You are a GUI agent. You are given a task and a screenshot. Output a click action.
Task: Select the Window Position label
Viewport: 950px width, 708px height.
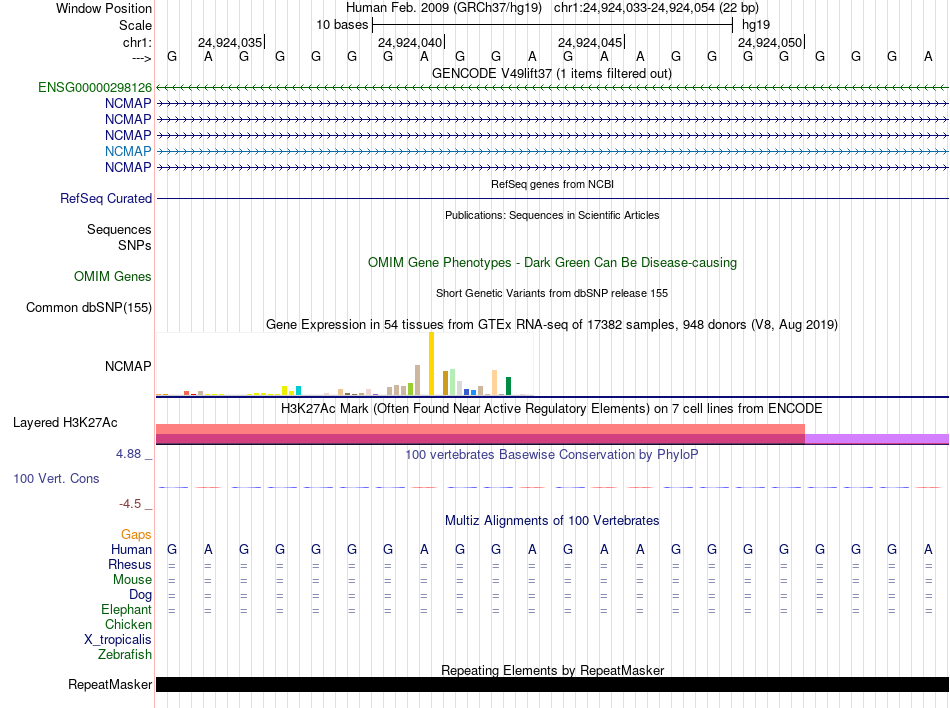point(104,8)
